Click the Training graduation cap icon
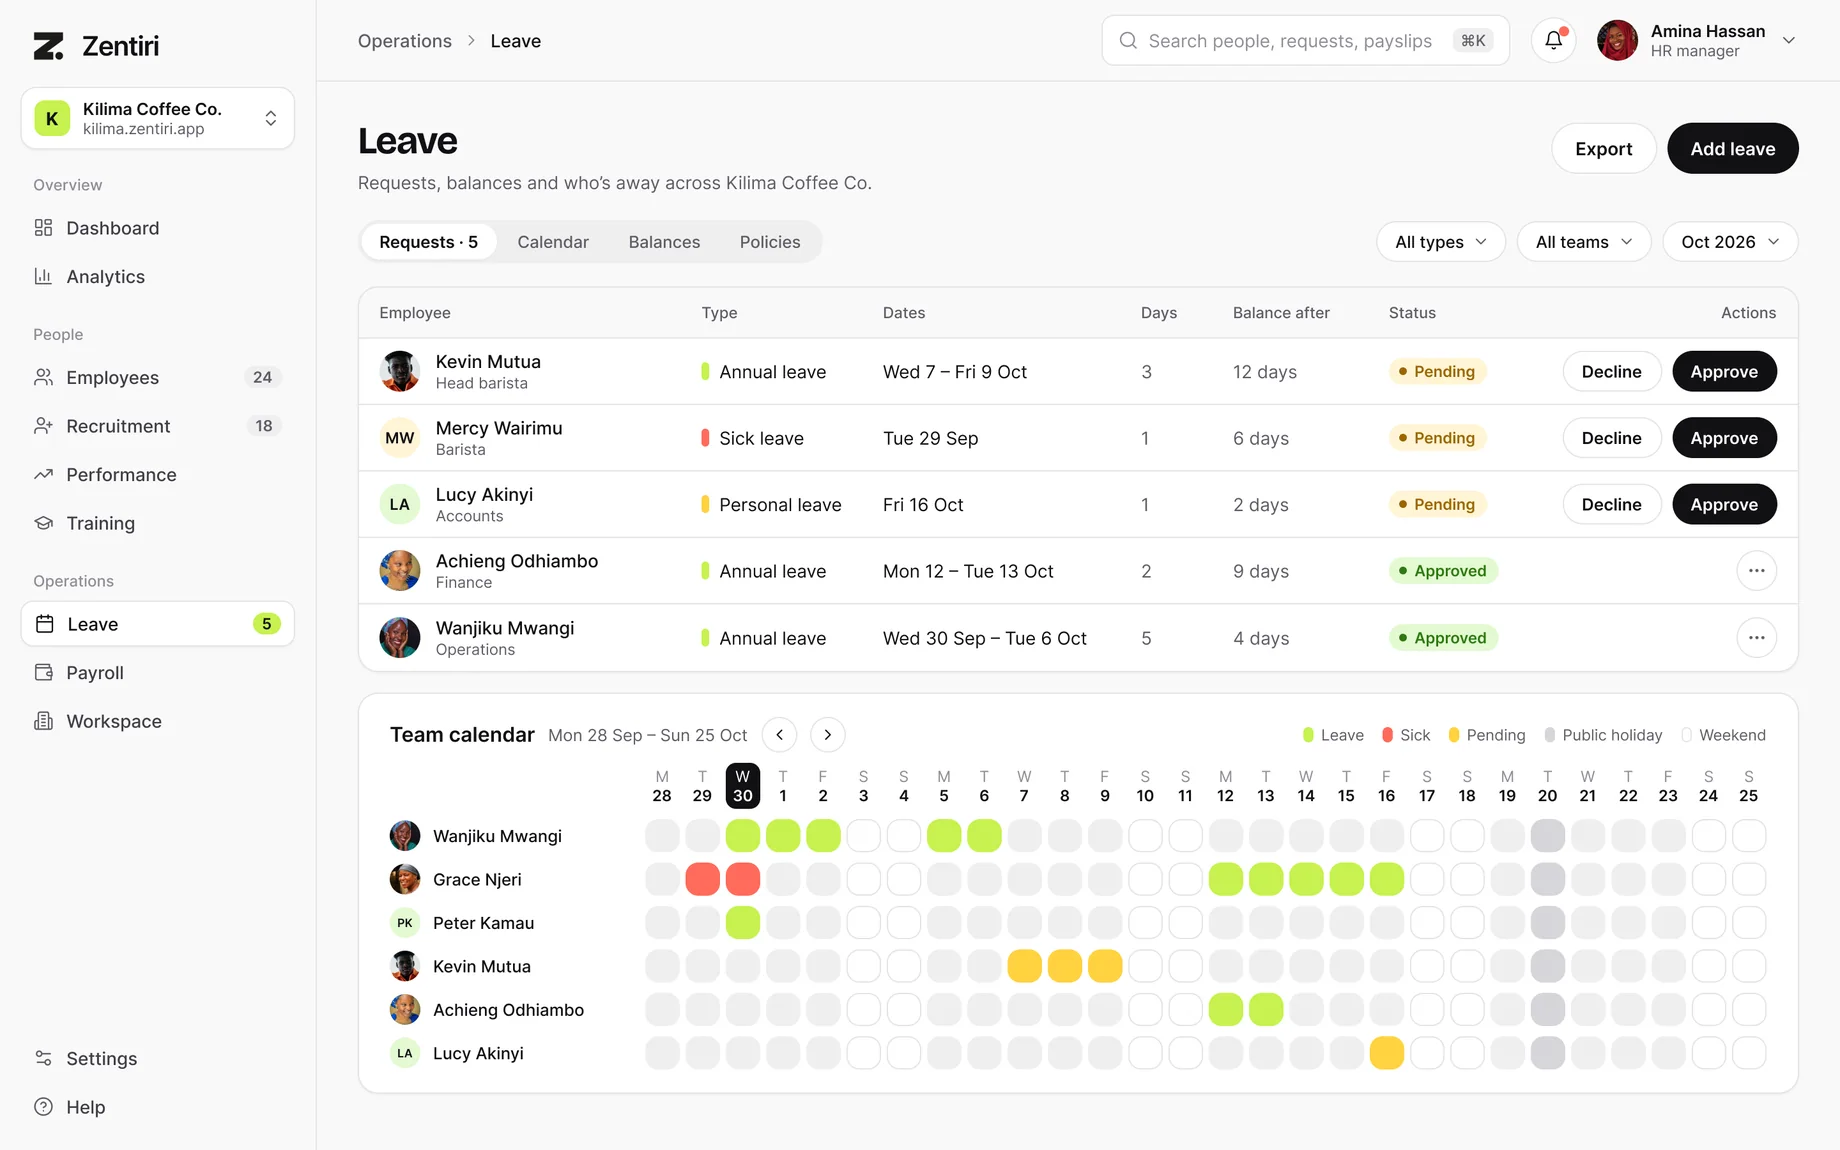 click(x=43, y=523)
